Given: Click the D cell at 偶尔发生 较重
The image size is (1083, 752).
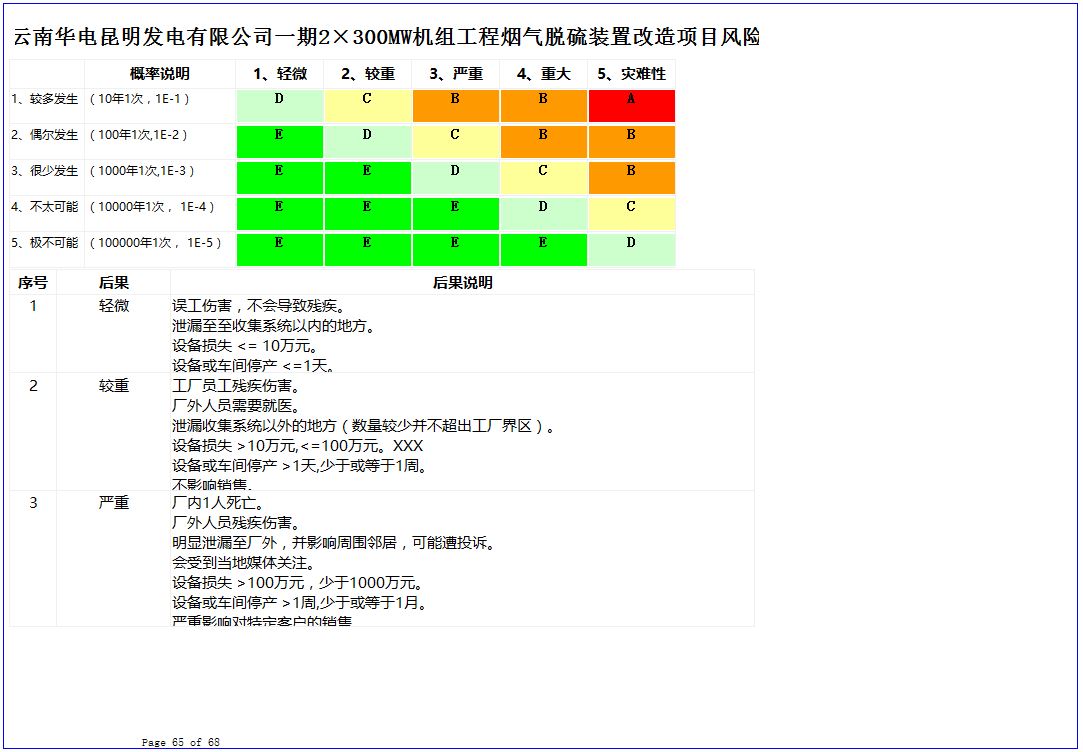Looking at the screenshot, I should (x=367, y=142).
